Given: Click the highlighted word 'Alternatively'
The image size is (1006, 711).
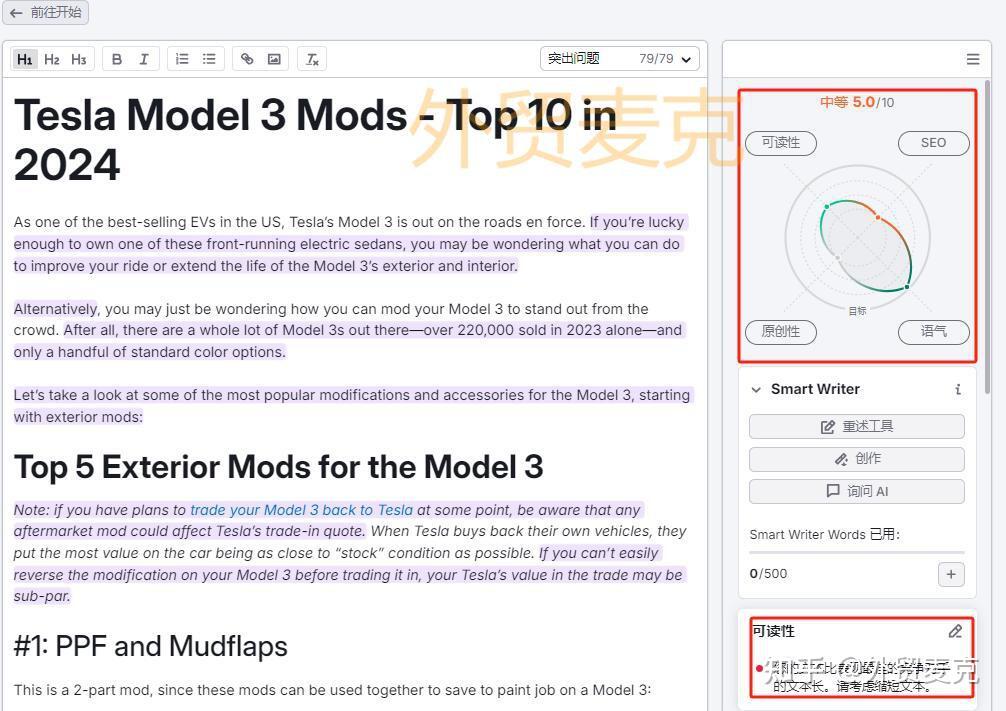Looking at the screenshot, I should (x=56, y=309).
